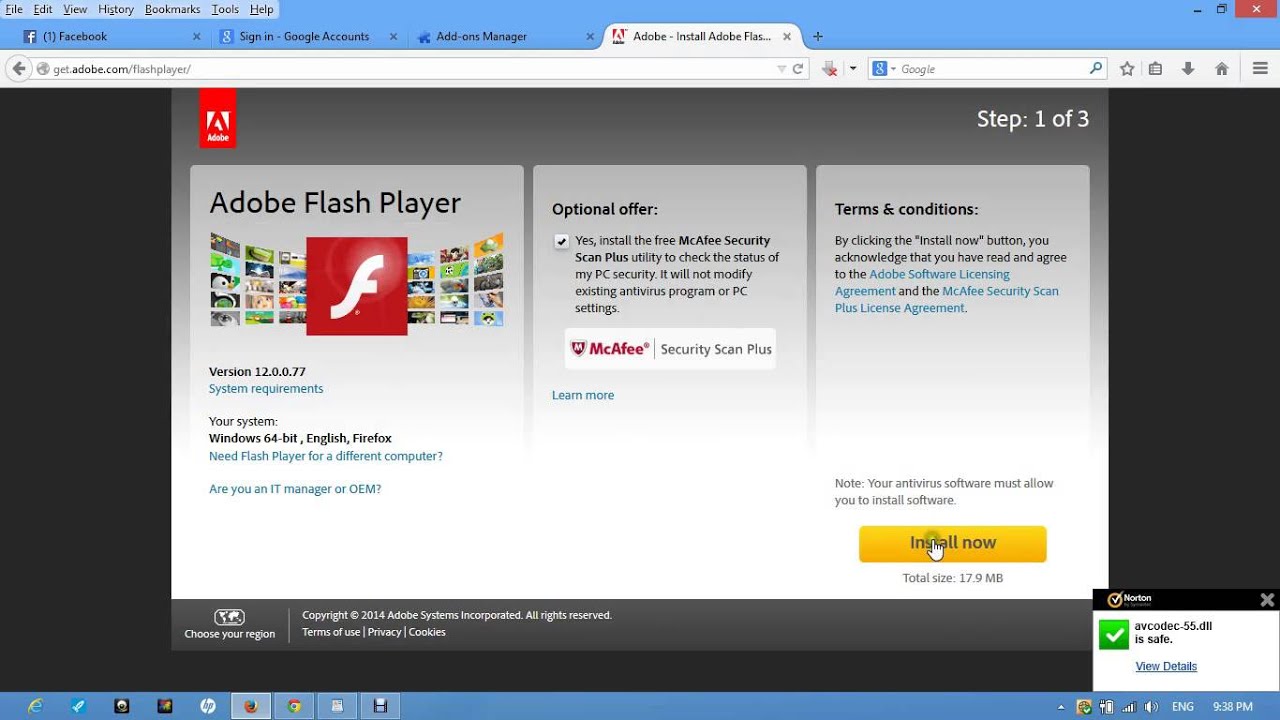This screenshot has height=720, width=1280.
Task: Open URL history dropdown arrow in address bar
Action: [782, 69]
